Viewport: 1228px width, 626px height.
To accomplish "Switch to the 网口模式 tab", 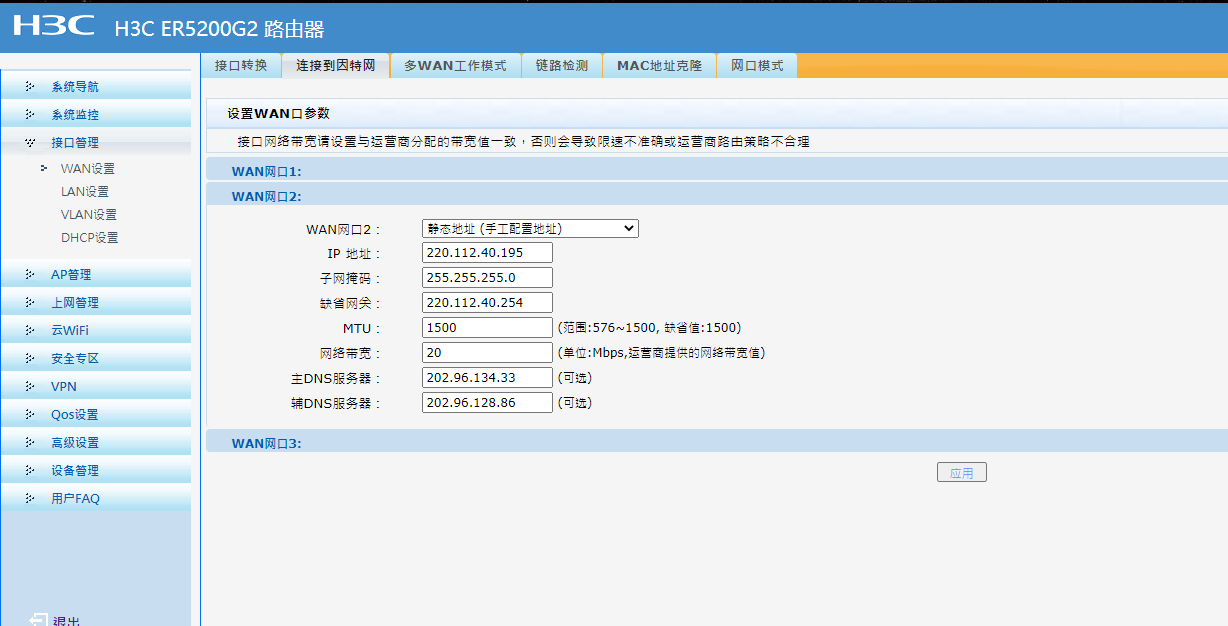I will coord(757,66).
